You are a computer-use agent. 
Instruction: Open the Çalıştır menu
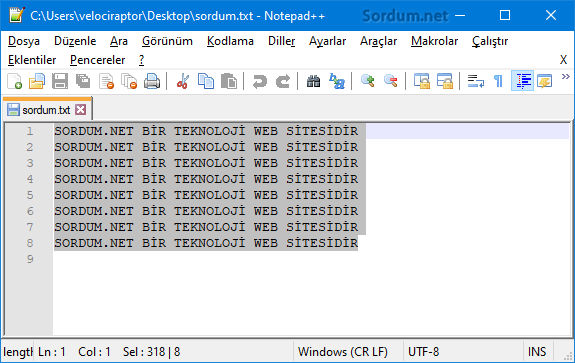click(490, 41)
